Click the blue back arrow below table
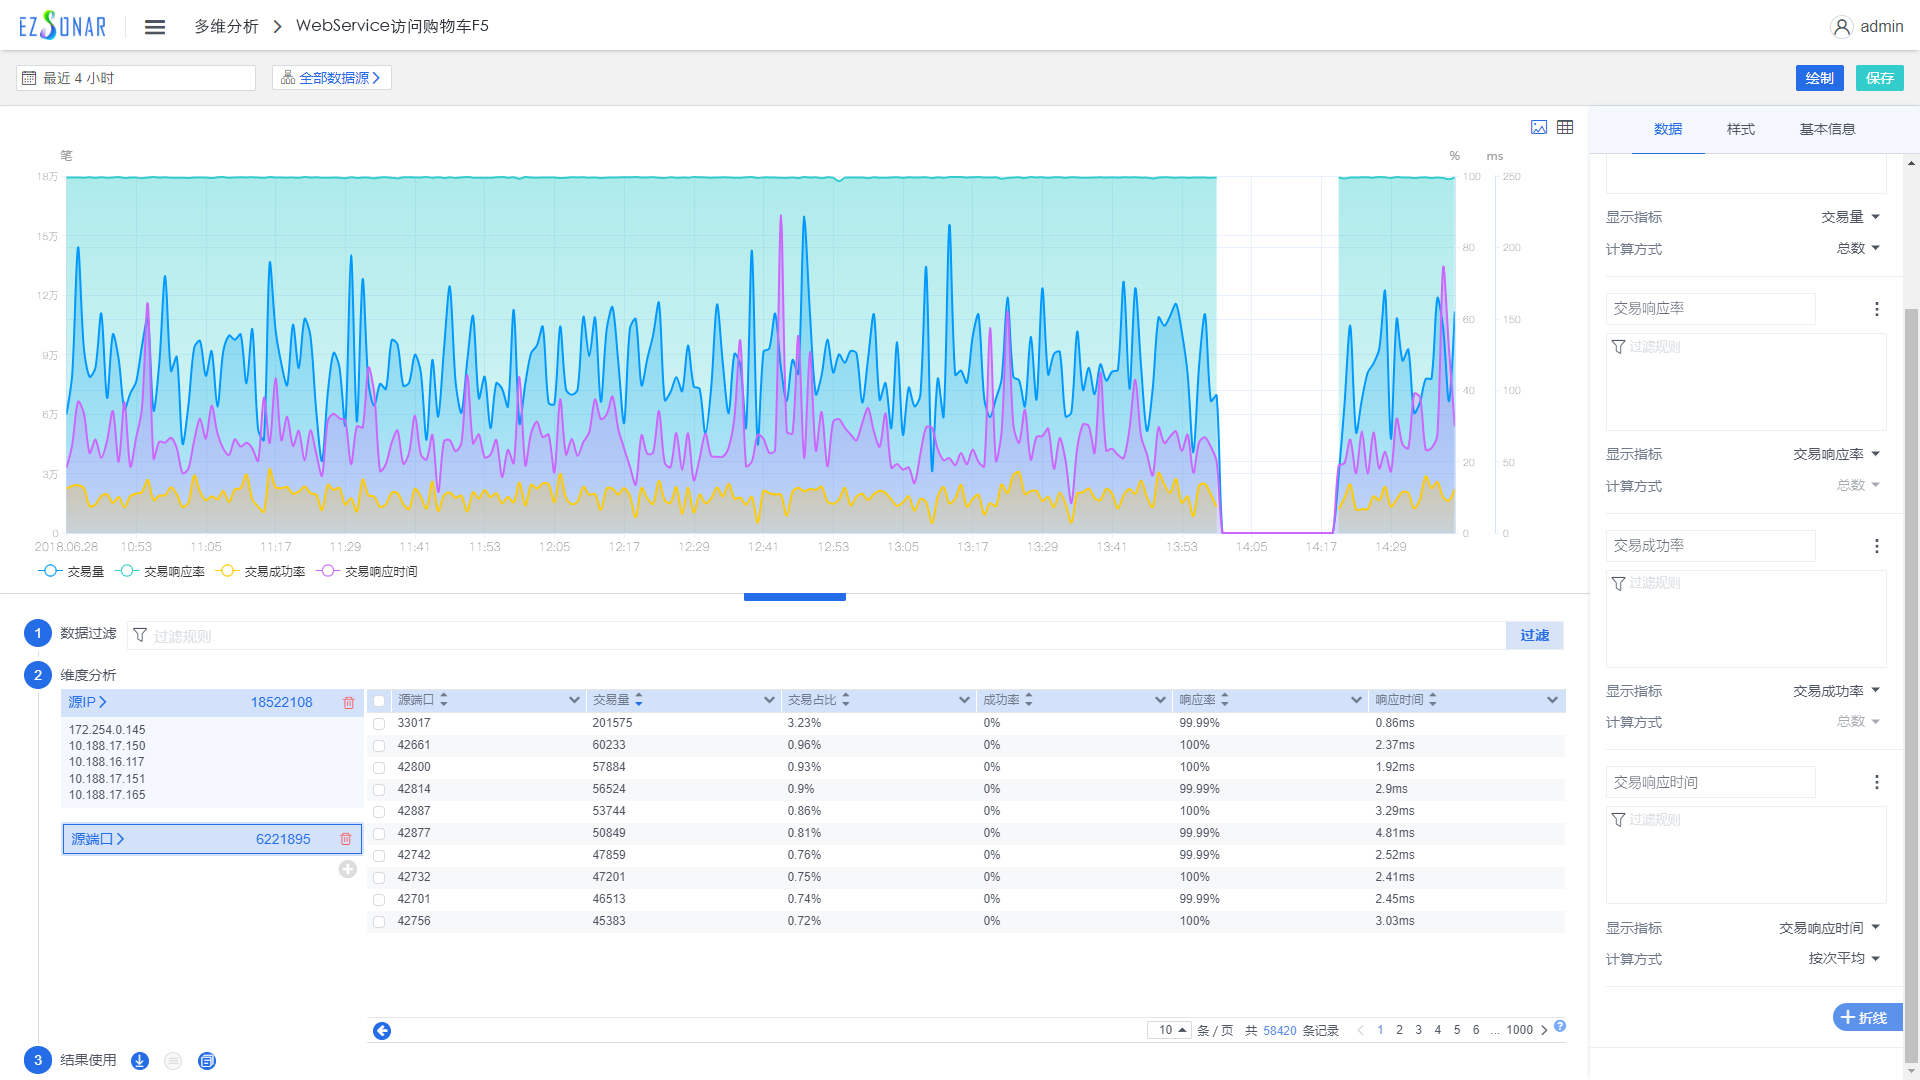 click(382, 1031)
